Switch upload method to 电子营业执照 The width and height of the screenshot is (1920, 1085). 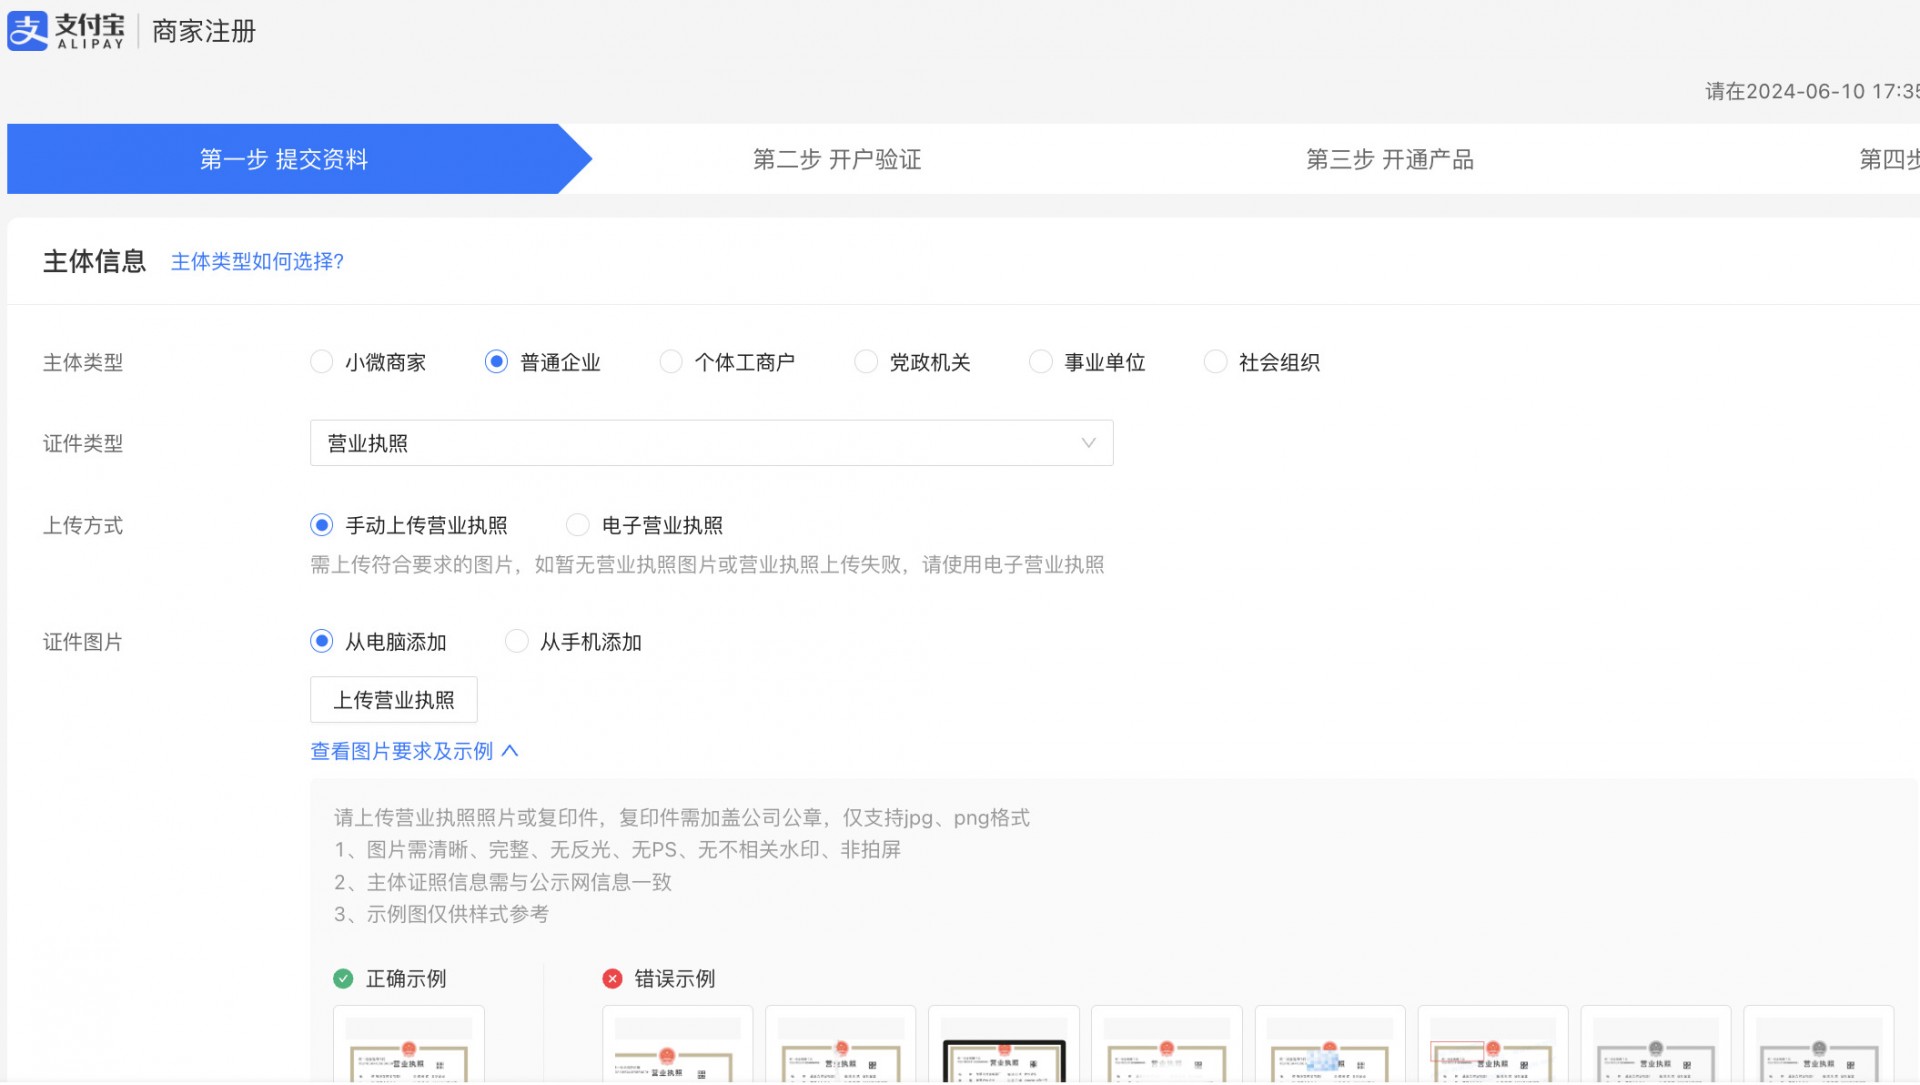pyautogui.click(x=578, y=525)
